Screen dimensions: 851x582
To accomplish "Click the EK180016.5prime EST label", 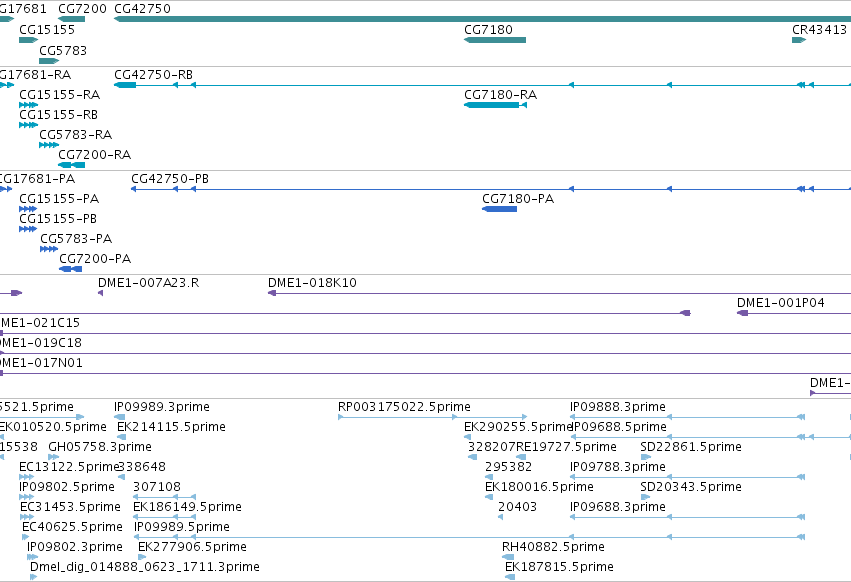I will 539,487.
